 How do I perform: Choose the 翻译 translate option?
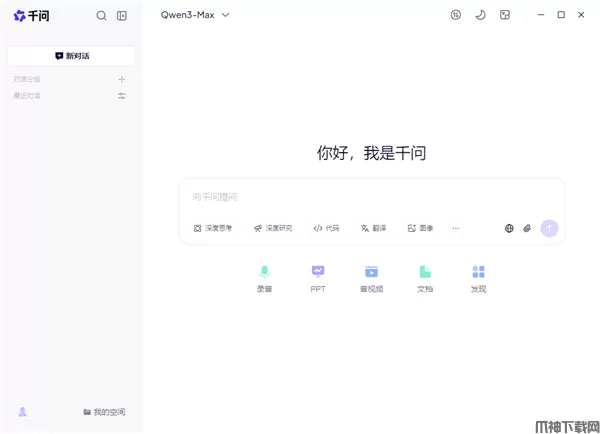(373, 228)
